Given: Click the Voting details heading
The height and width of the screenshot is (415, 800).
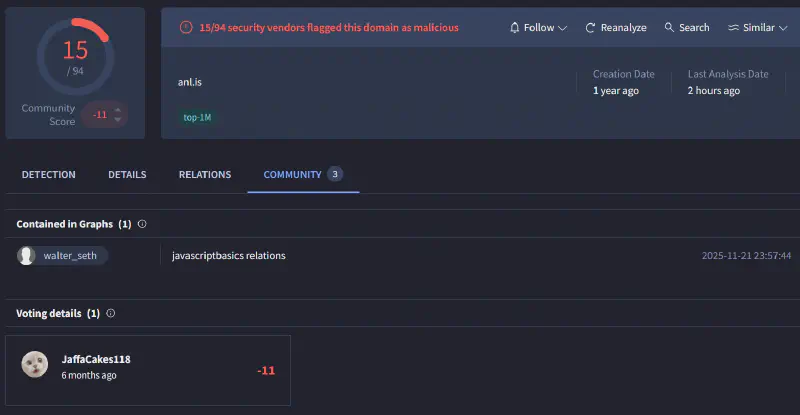Looking at the screenshot, I should (x=58, y=313).
